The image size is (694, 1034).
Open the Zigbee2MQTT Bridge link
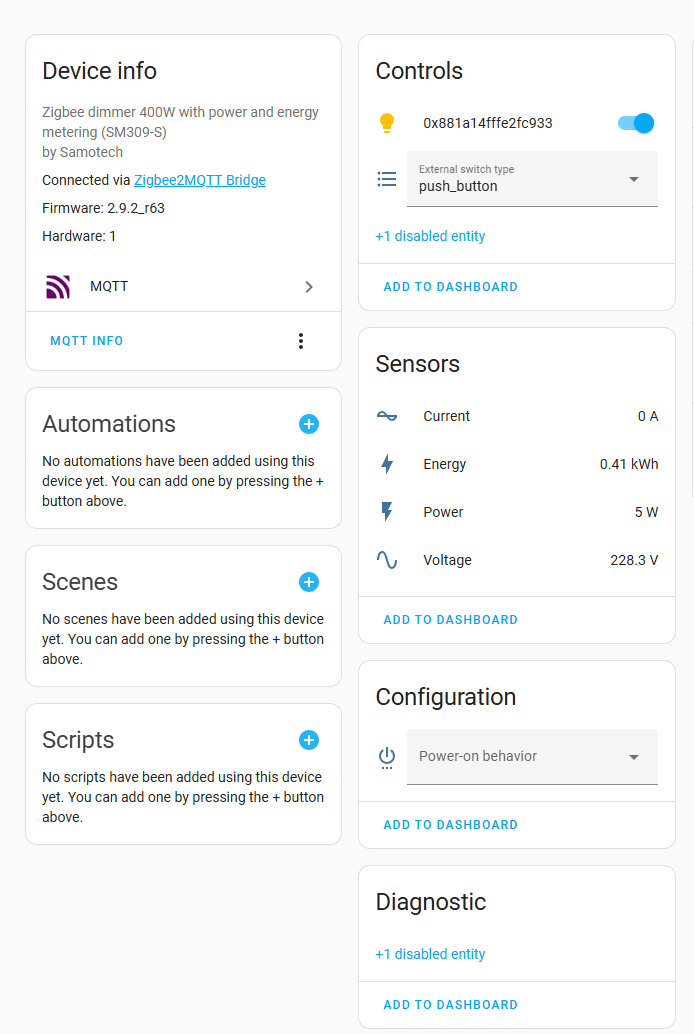click(200, 180)
